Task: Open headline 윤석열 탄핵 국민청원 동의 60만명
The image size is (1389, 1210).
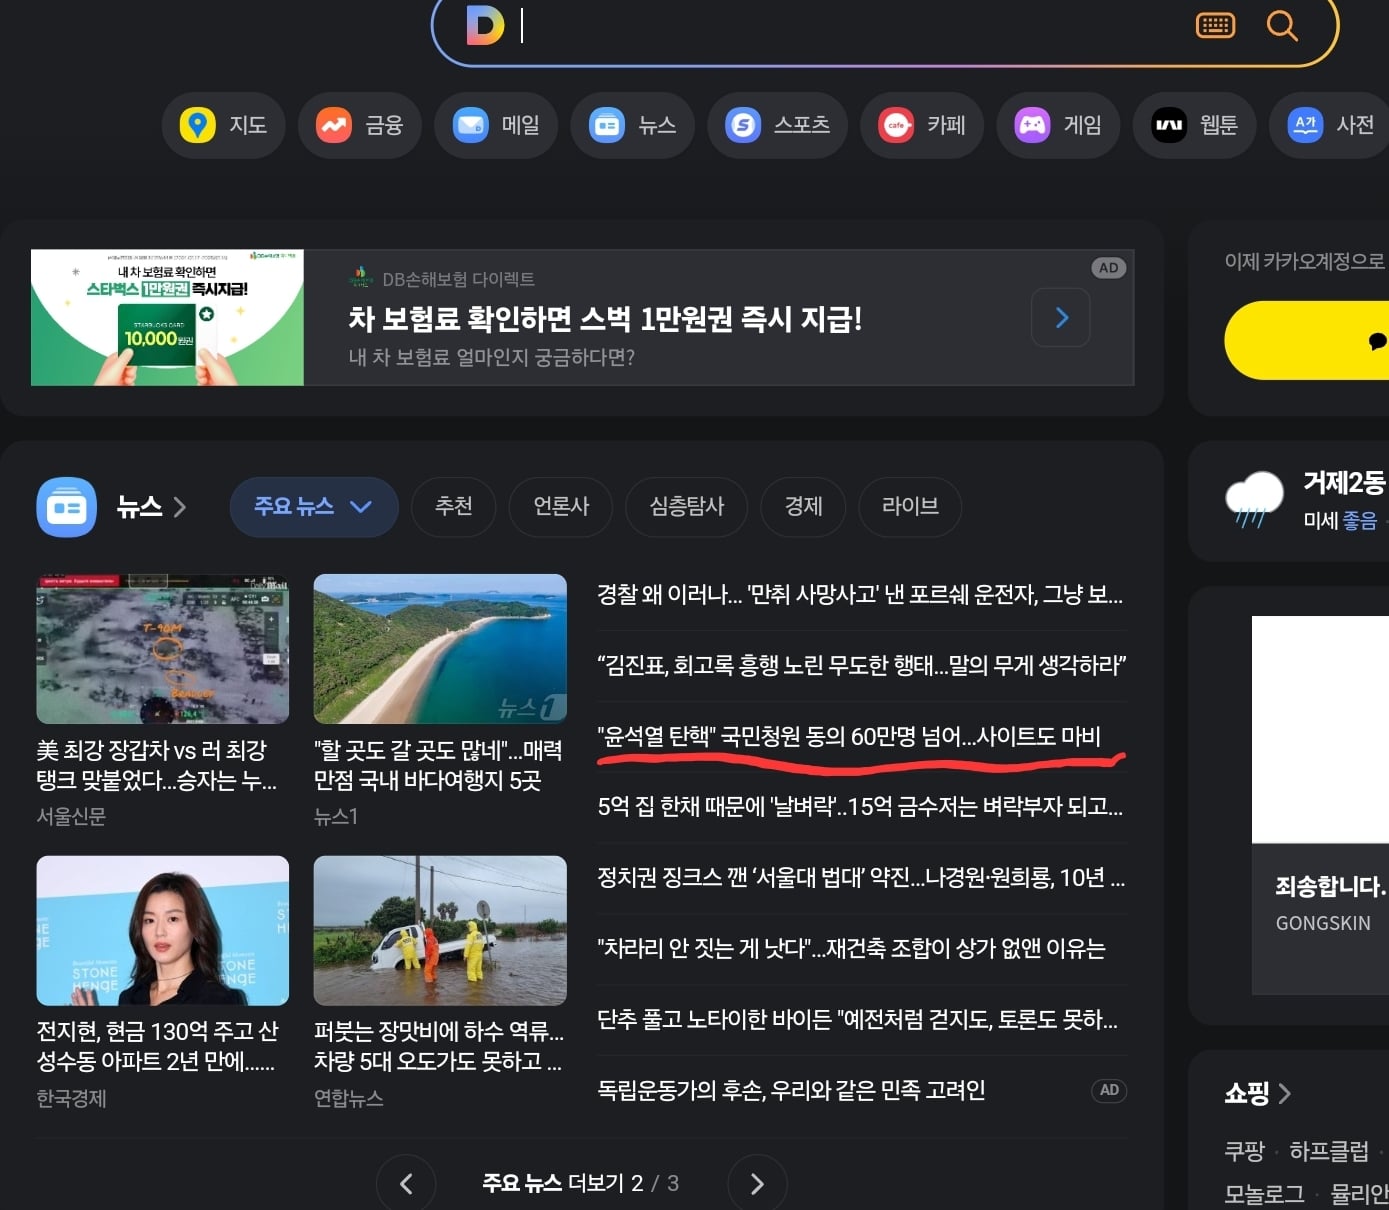Action: click(849, 737)
